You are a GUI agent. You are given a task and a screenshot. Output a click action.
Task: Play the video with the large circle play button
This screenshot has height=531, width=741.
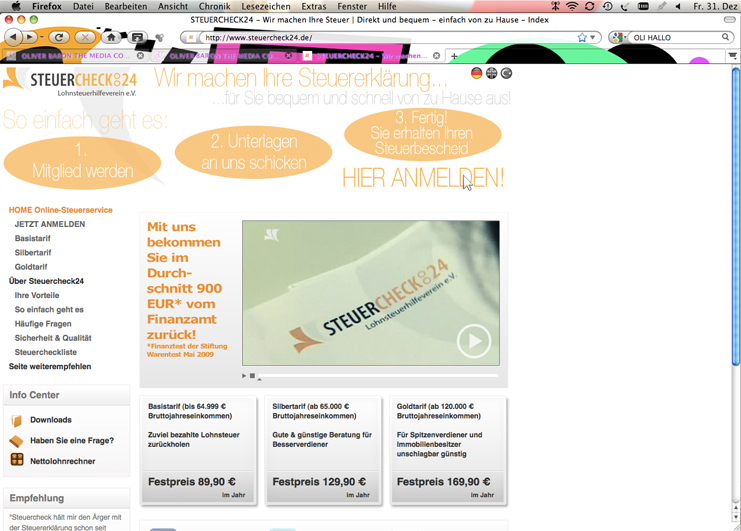coord(474,341)
